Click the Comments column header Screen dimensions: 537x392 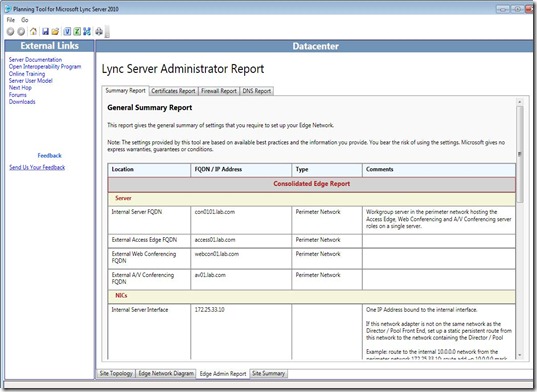(439, 169)
